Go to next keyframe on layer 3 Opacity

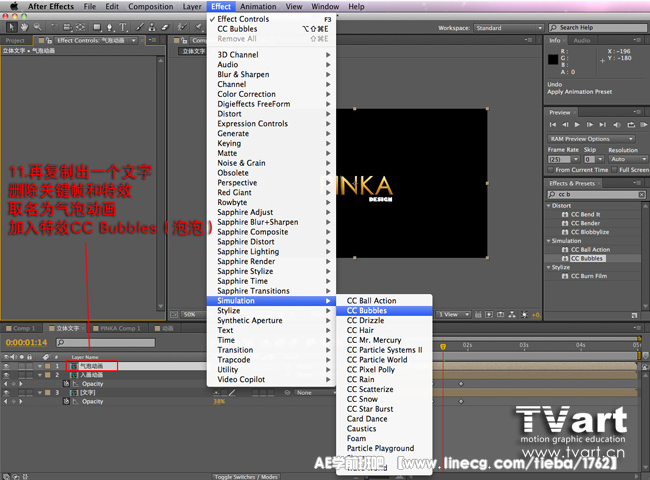point(20,401)
